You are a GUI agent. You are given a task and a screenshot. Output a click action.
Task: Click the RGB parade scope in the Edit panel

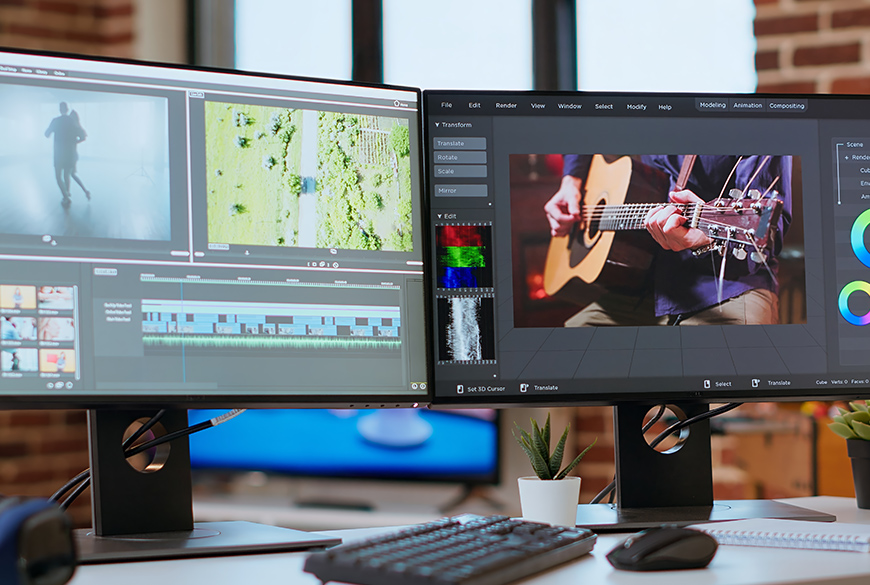click(464, 256)
